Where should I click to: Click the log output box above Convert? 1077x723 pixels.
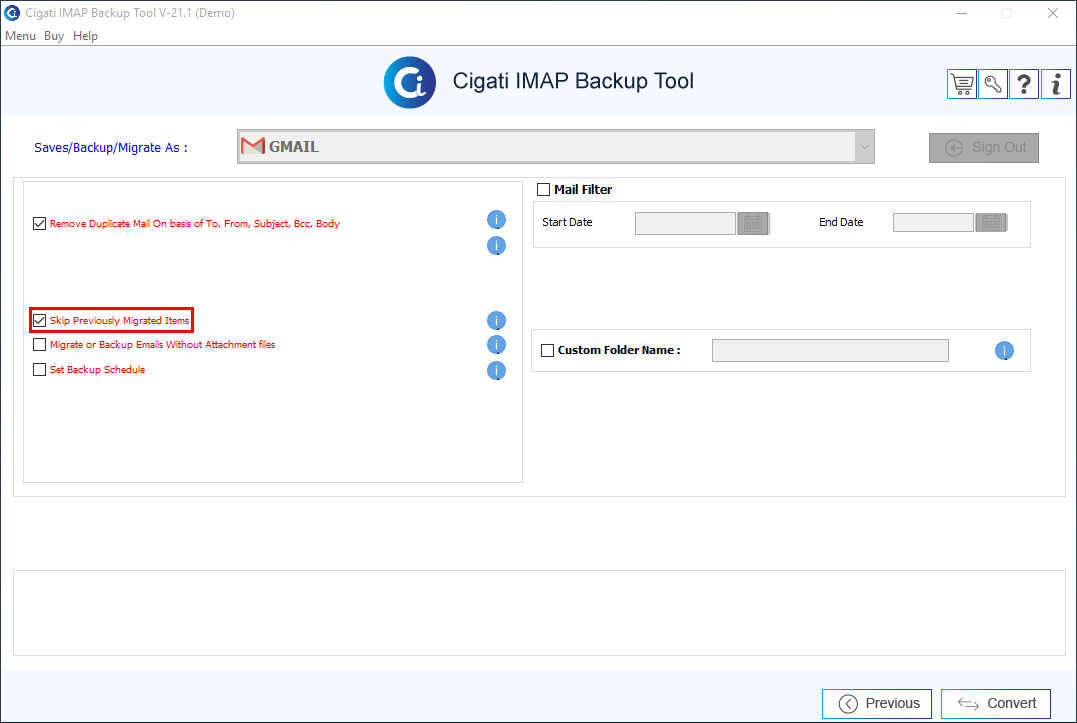point(538,612)
